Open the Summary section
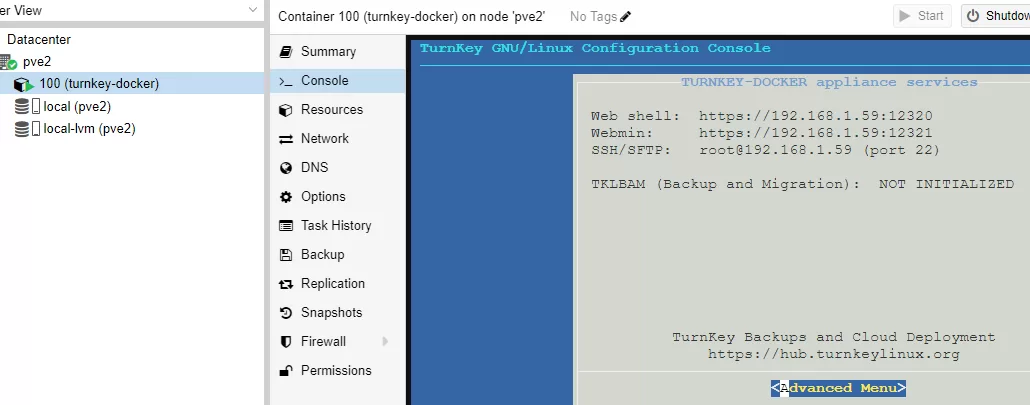 tap(338, 52)
